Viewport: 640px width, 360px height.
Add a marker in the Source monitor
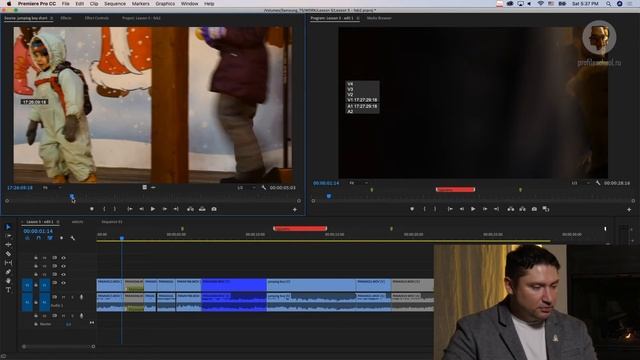pos(92,209)
